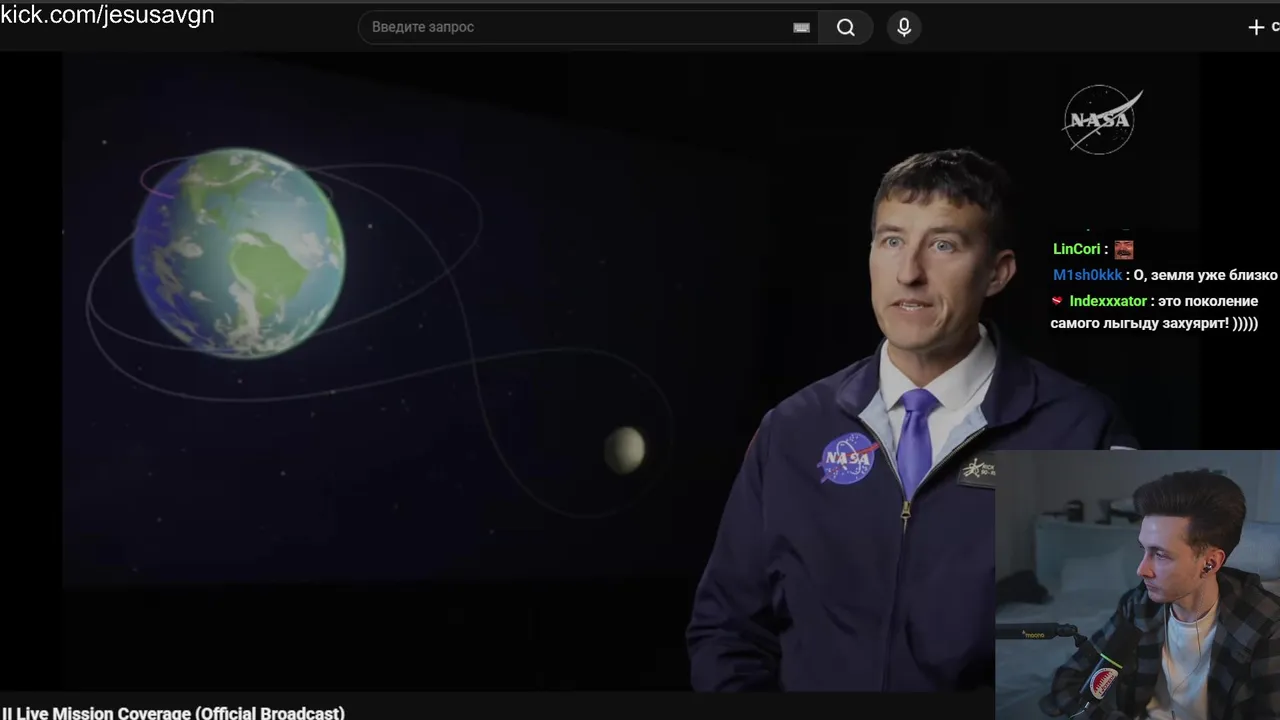Click the badge icon next to Indexxxator
Screen dimensions: 1280x720
(x=1057, y=301)
